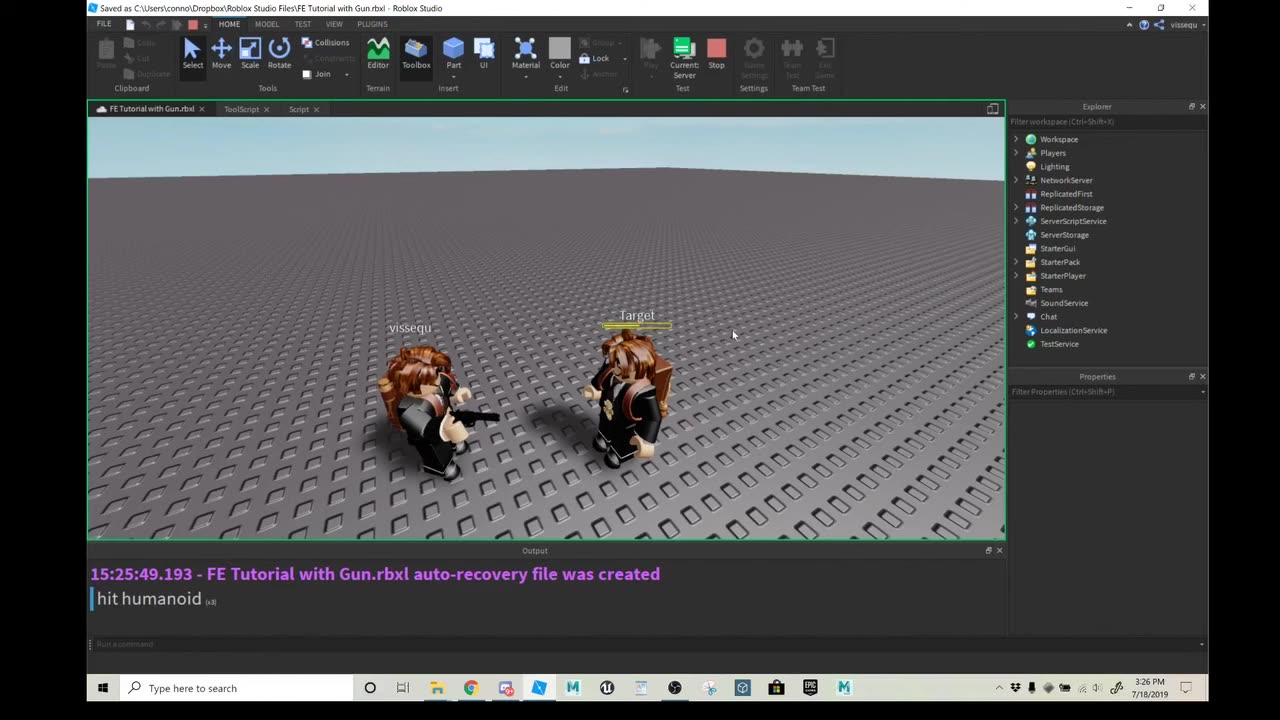Expand the ServerScriptService tree node

(x=1016, y=221)
